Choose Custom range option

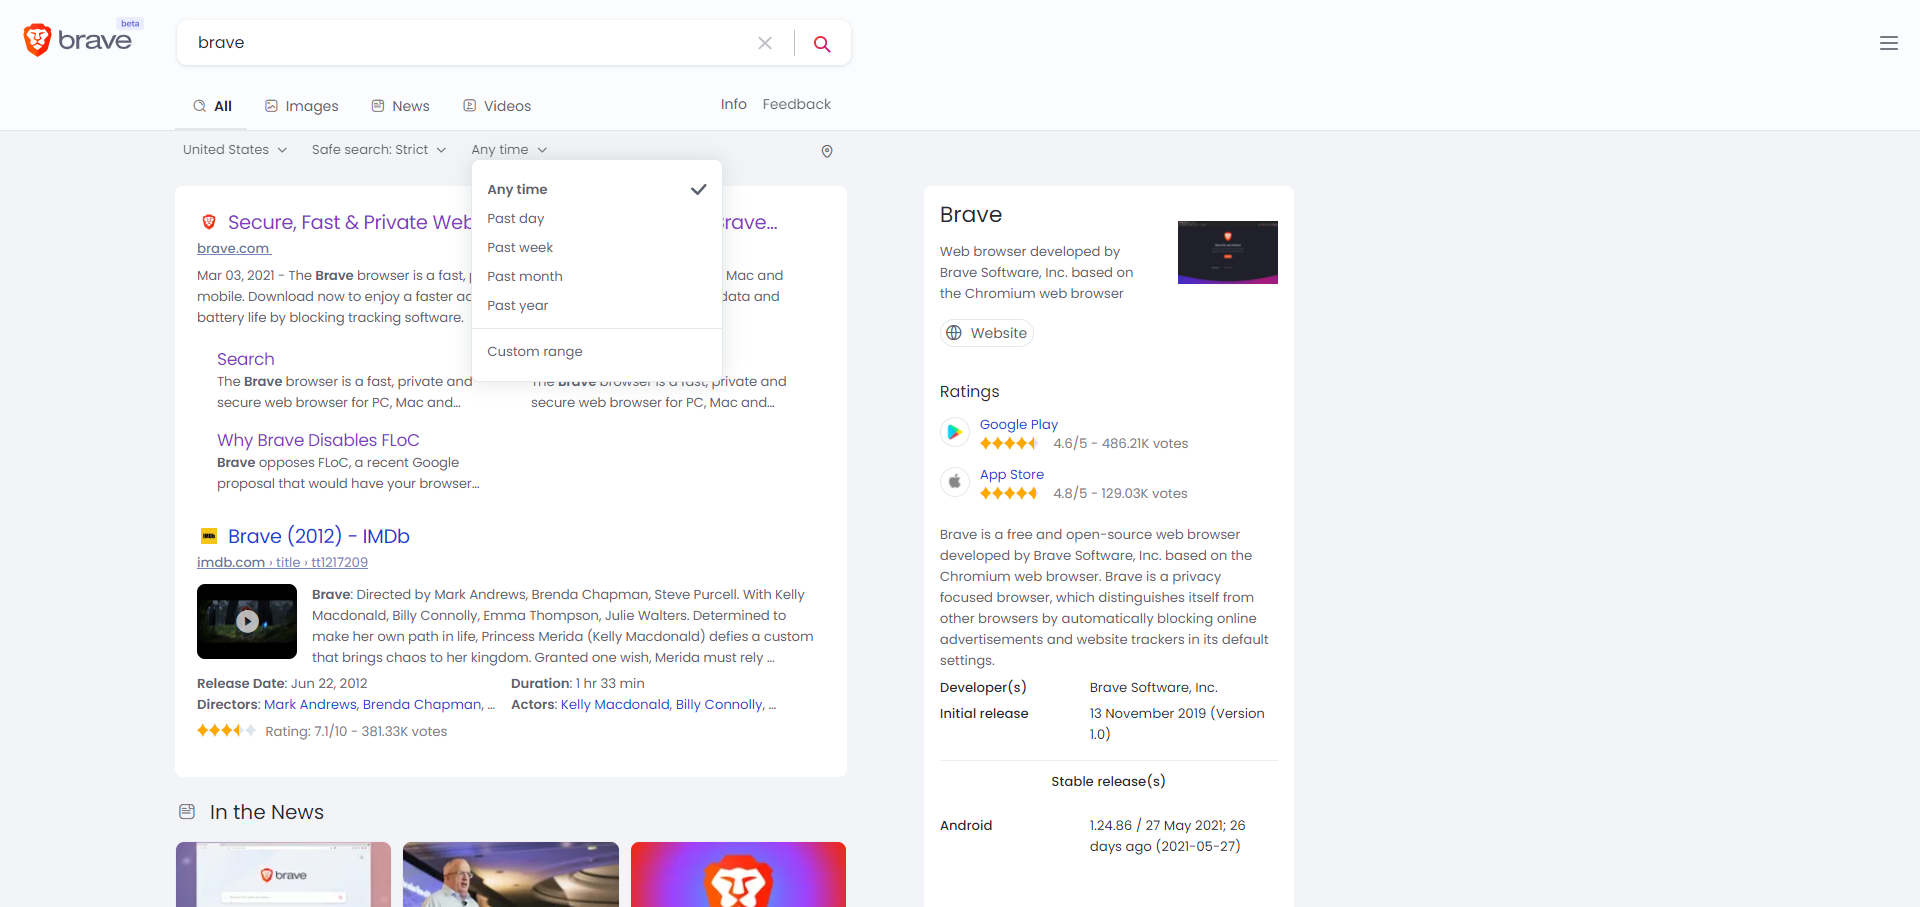pyautogui.click(x=597, y=351)
